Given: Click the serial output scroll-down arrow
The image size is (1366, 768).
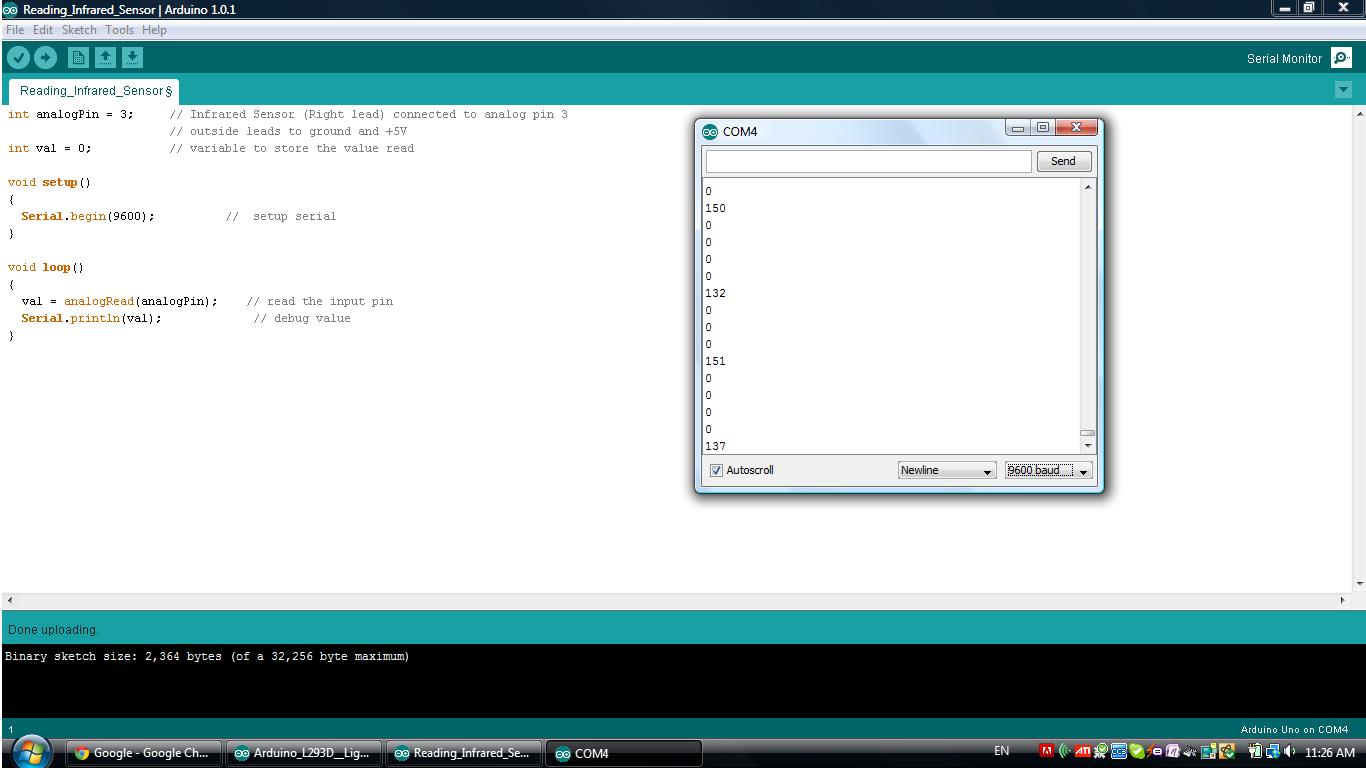Looking at the screenshot, I should coord(1087,445).
